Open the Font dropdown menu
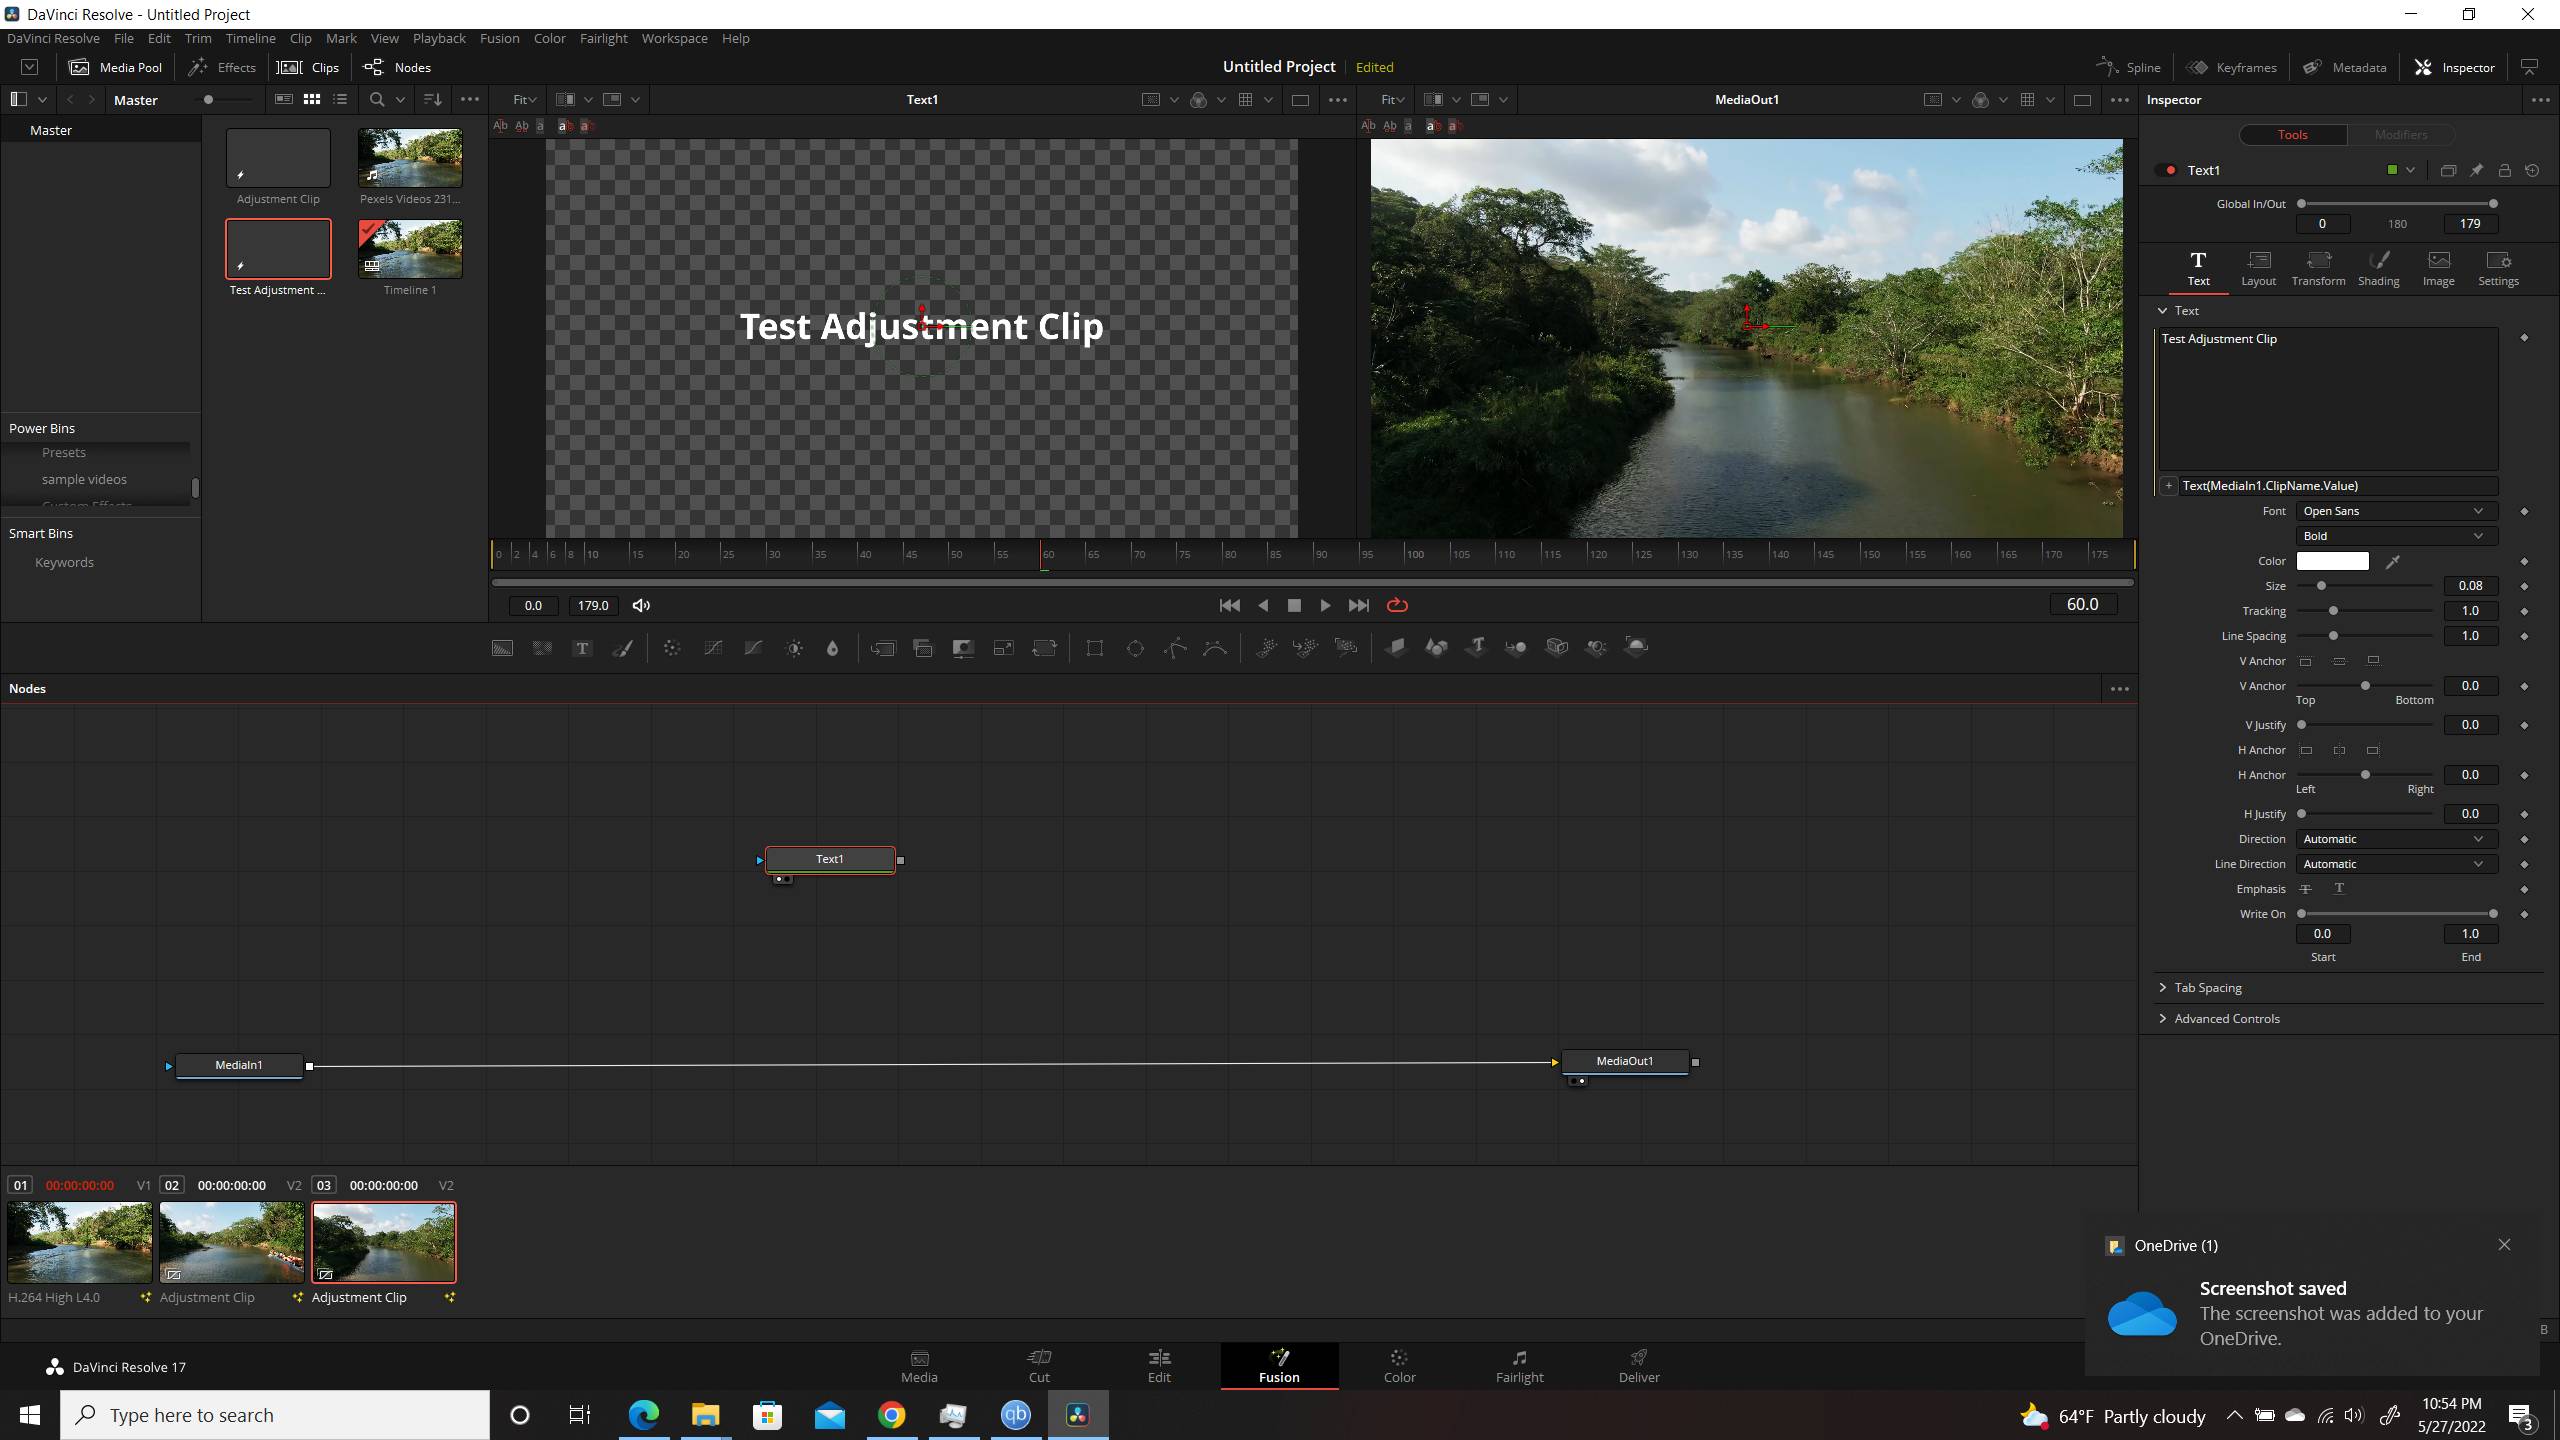 [2393, 510]
